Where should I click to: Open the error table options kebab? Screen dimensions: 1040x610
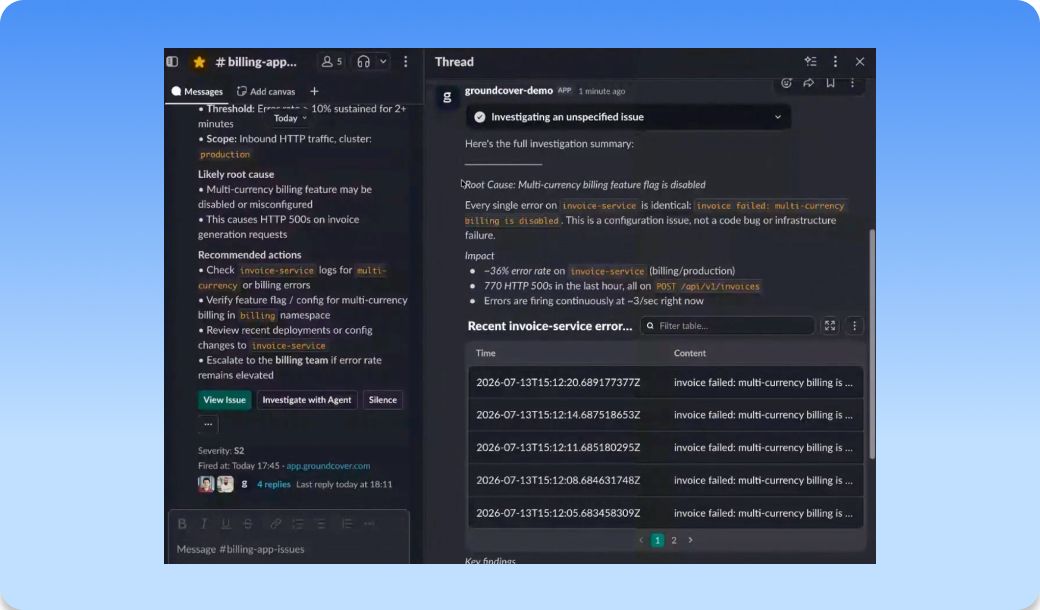pos(854,326)
